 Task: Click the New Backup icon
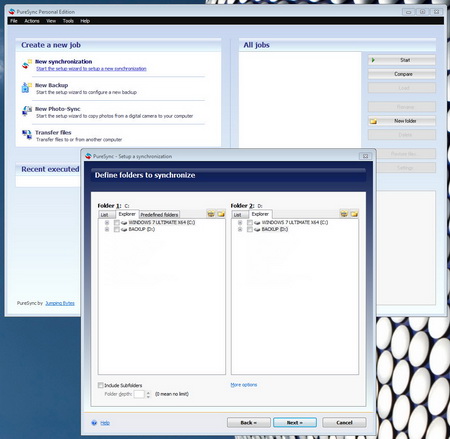click(x=27, y=88)
